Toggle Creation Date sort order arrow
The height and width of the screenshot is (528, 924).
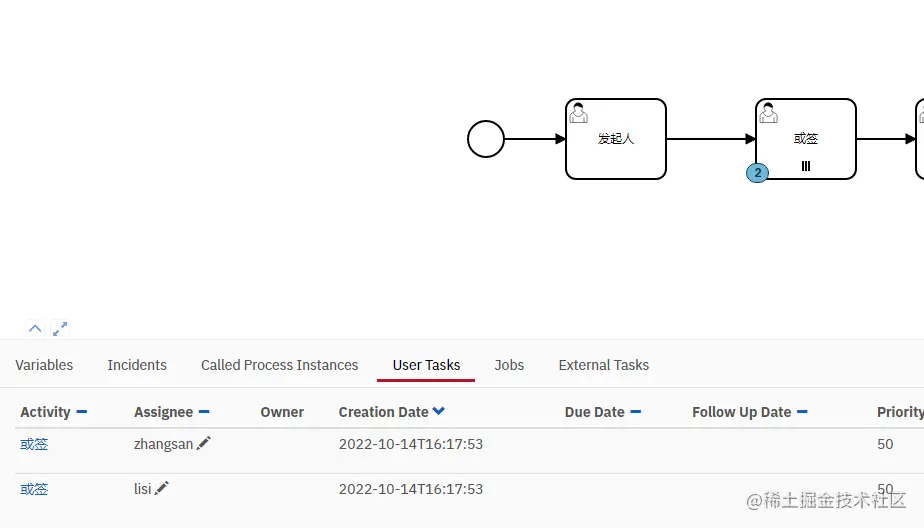tap(438, 411)
